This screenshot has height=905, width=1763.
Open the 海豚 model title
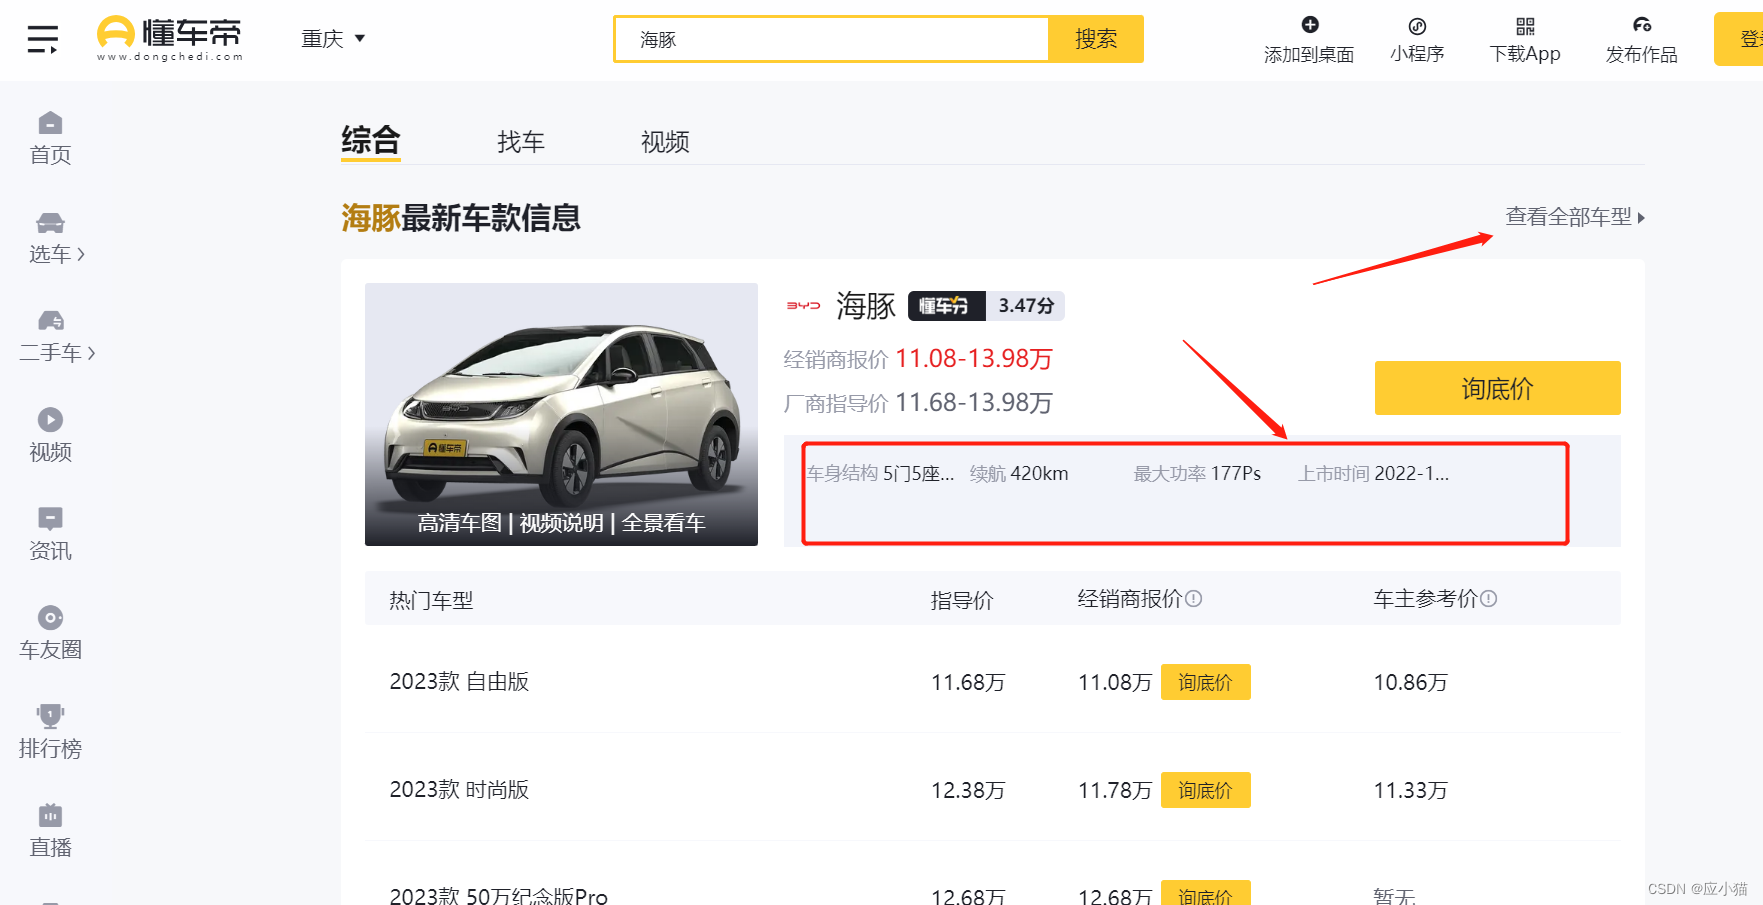point(866,306)
